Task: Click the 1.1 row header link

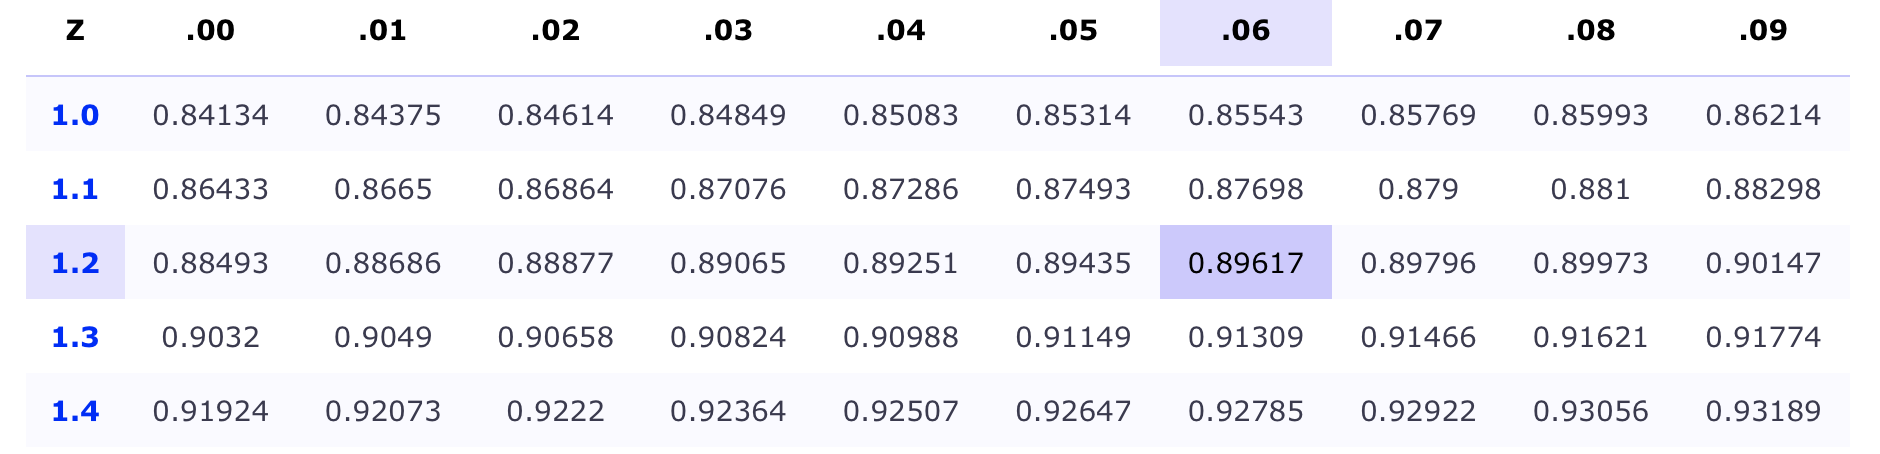Action: 75,189
